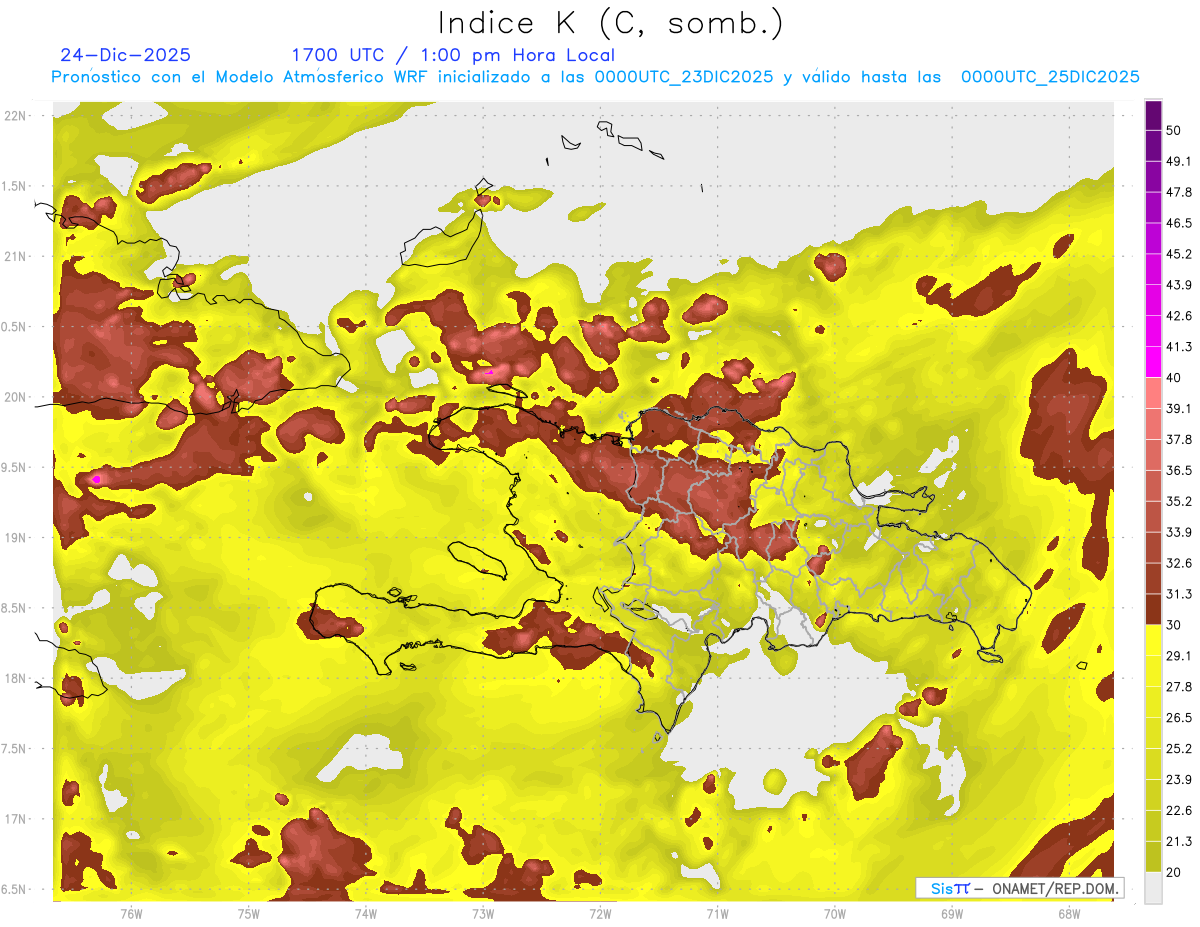The image size is (1200, 927).
Task: Click the 75W longitude label
Action: [x=248, y=913]
